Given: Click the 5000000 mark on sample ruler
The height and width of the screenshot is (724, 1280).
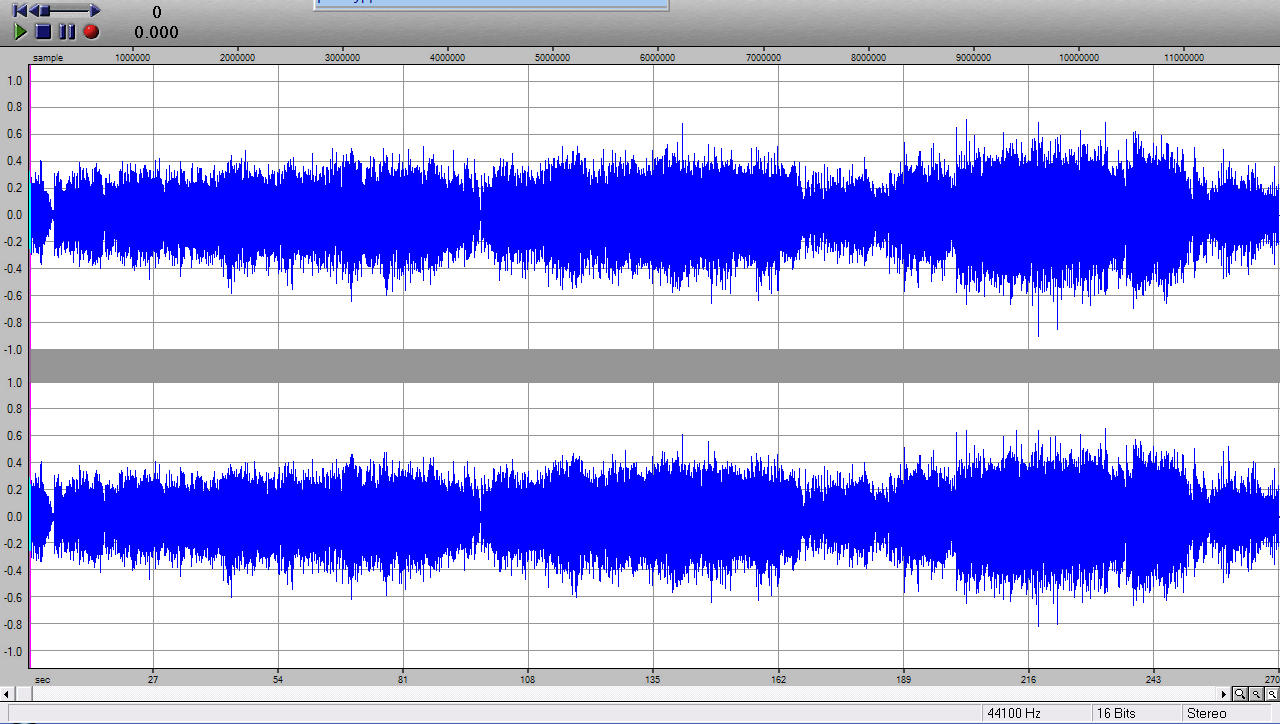Looking at the screenshot, I should click(552, 58).
